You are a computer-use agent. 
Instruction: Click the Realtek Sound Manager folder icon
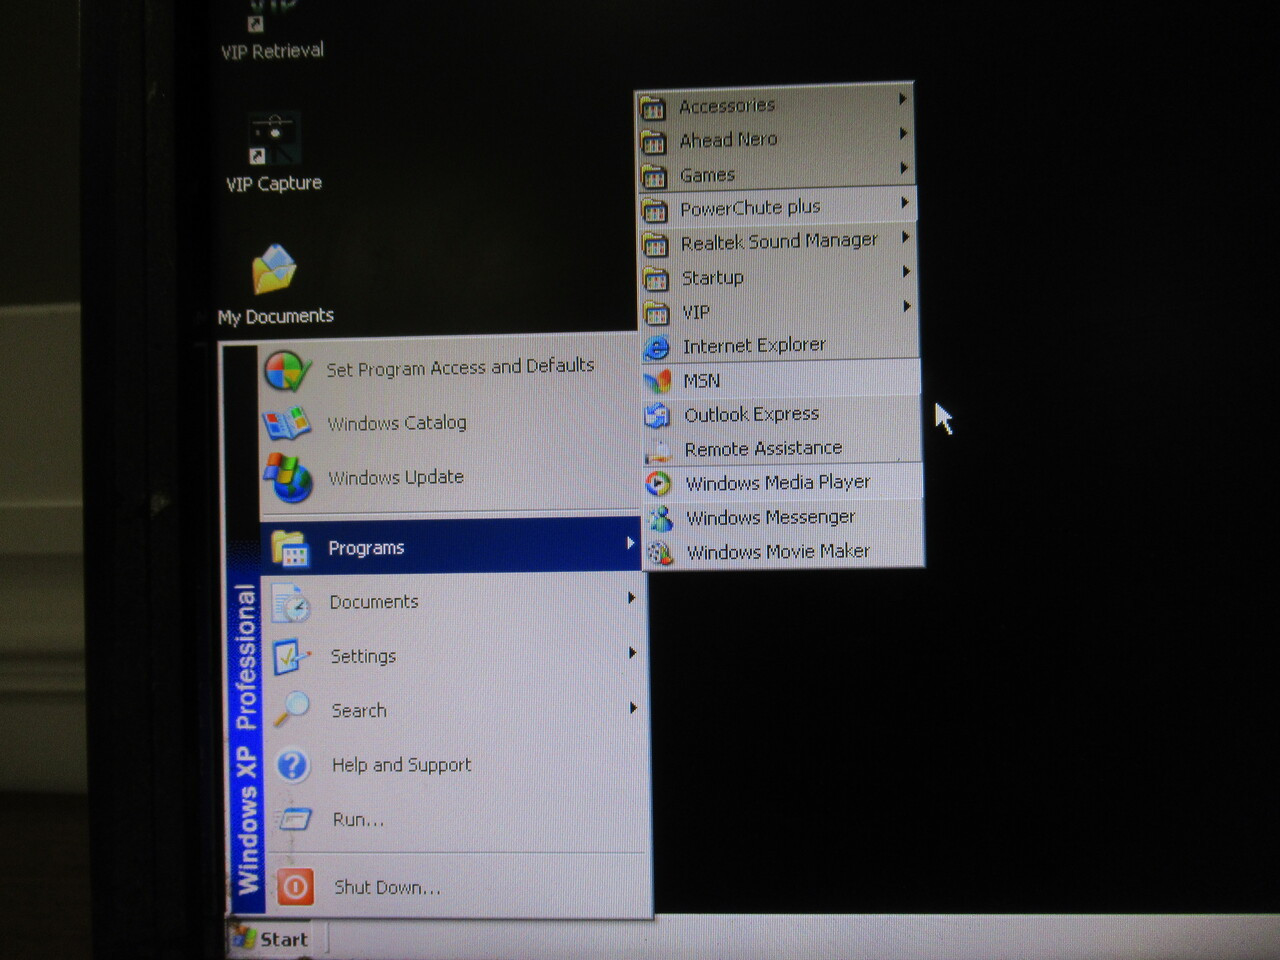(655, 245)
